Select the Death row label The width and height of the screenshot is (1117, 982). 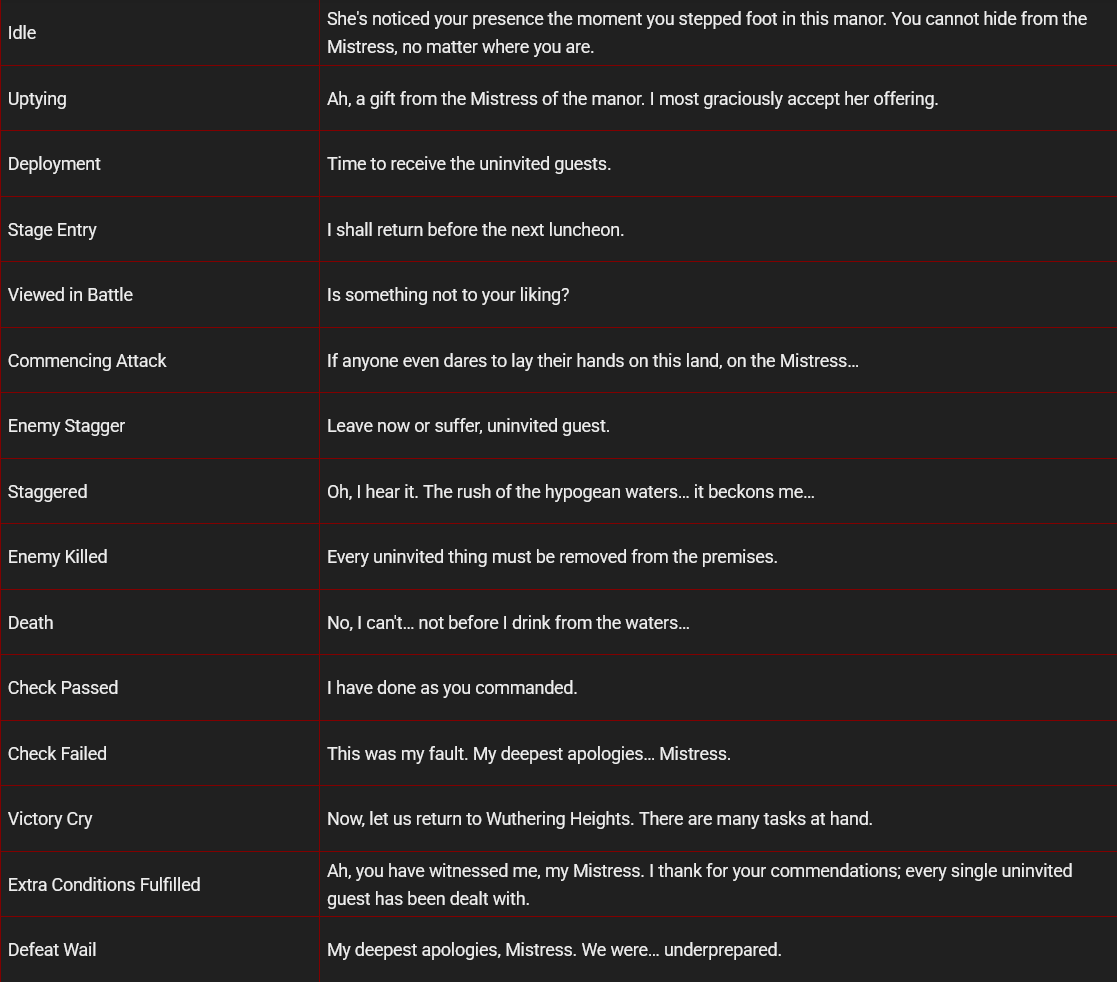click(x=31, y=623)
